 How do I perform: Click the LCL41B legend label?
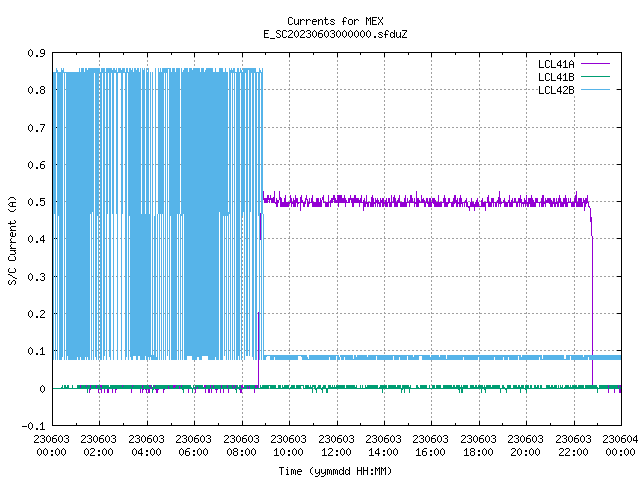click(556, 77)
